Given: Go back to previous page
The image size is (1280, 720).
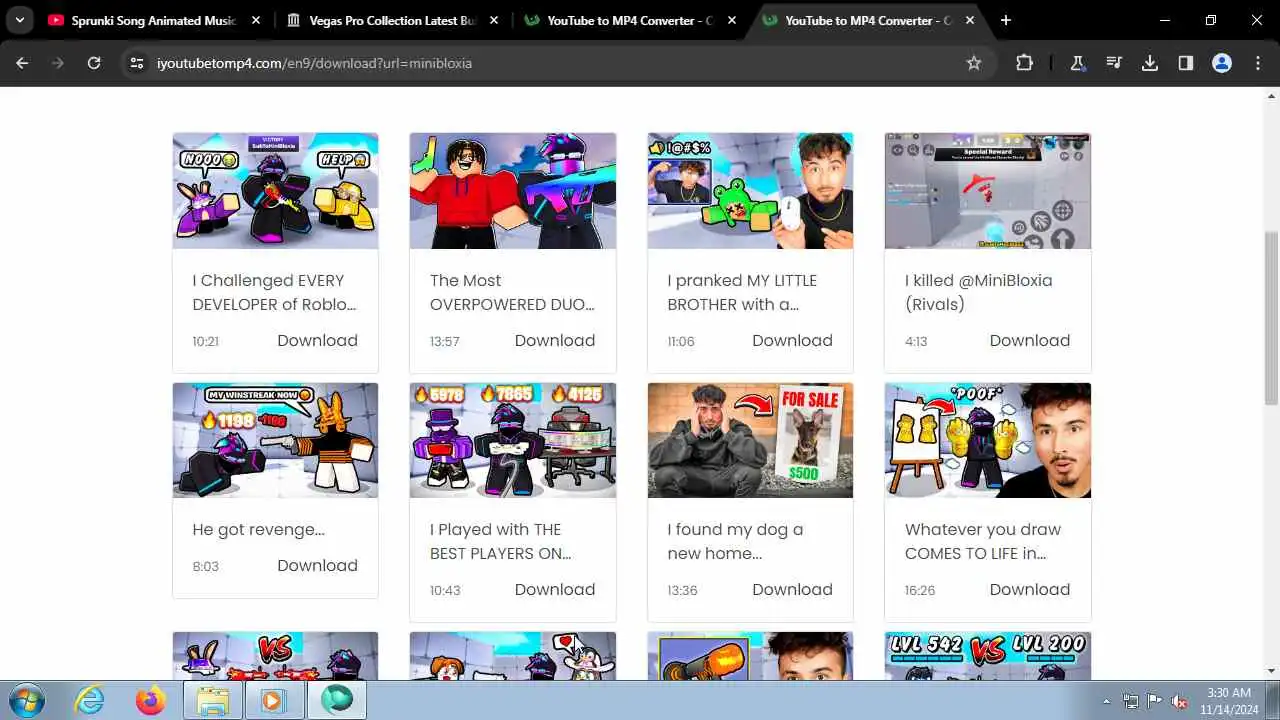Looking at the screenshot, I should pos(22,63).
